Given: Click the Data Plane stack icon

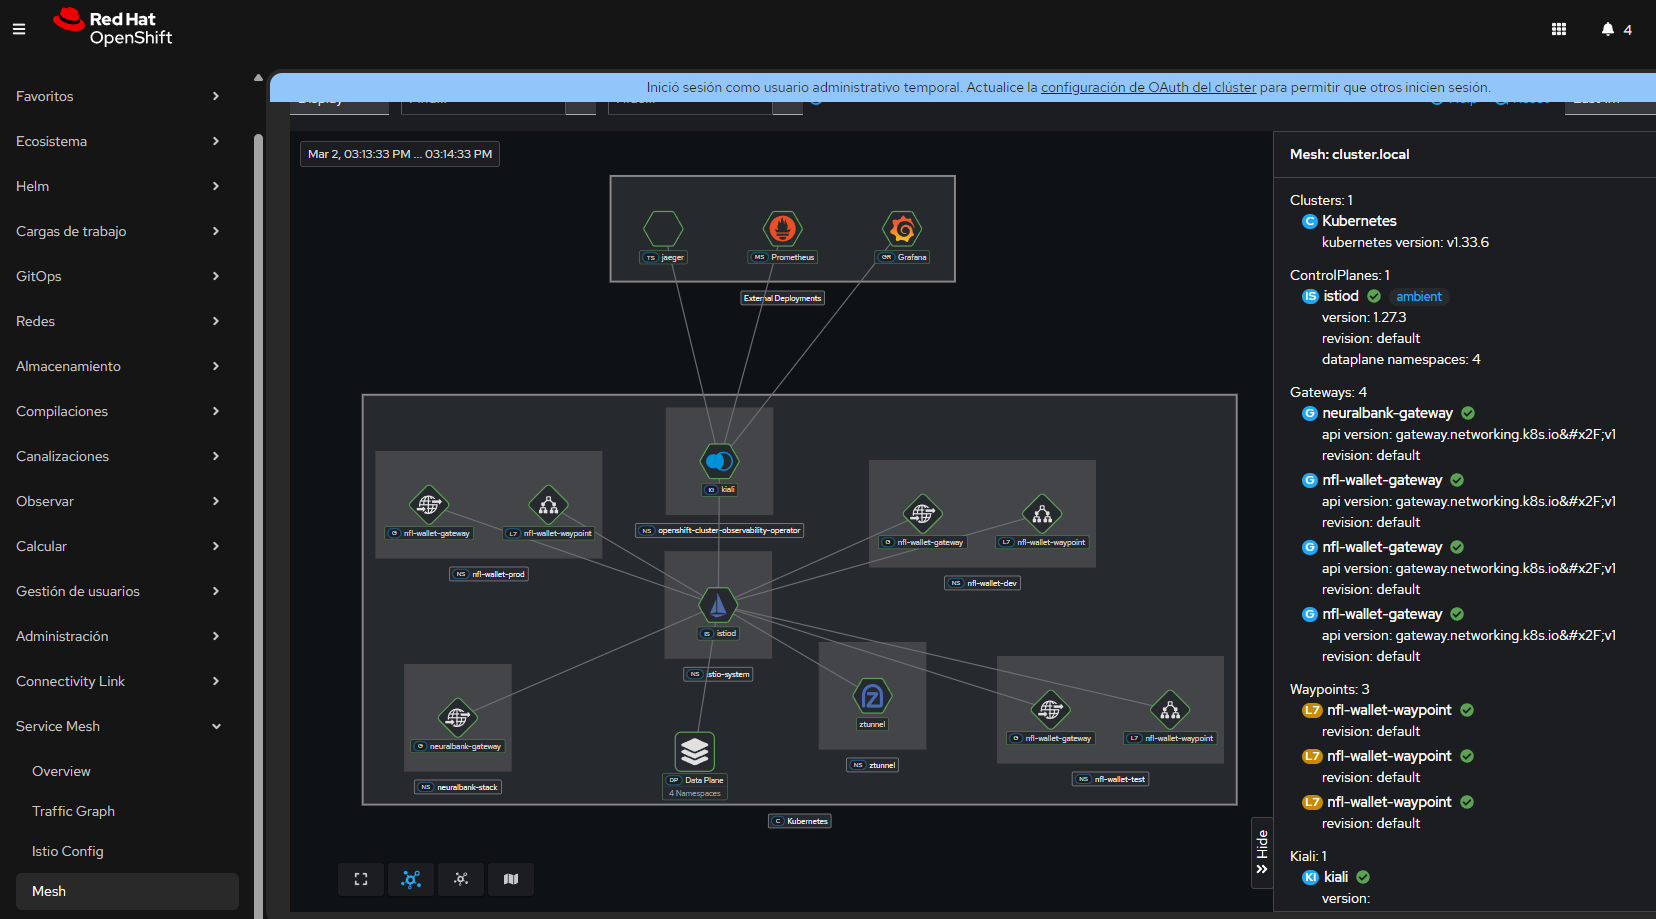Looking at the screenshot, I should pyautogui.click(x=694, y=751).
